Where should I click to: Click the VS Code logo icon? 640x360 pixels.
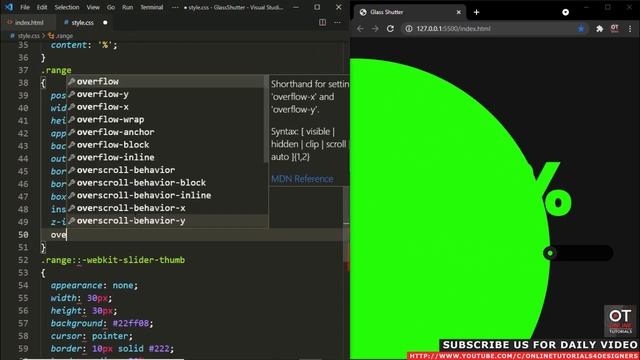coord(9,7)
